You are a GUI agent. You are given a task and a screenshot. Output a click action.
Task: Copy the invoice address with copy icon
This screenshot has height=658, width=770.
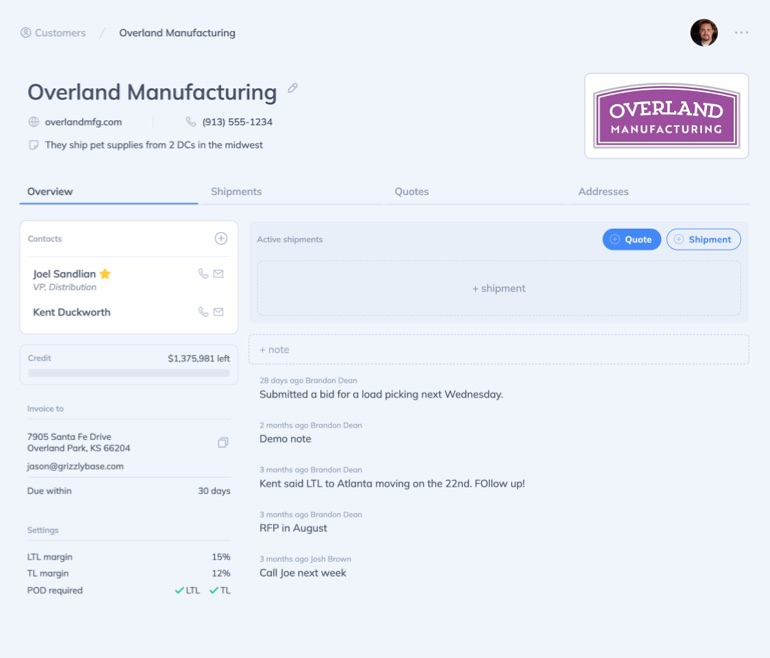[223, 442]
